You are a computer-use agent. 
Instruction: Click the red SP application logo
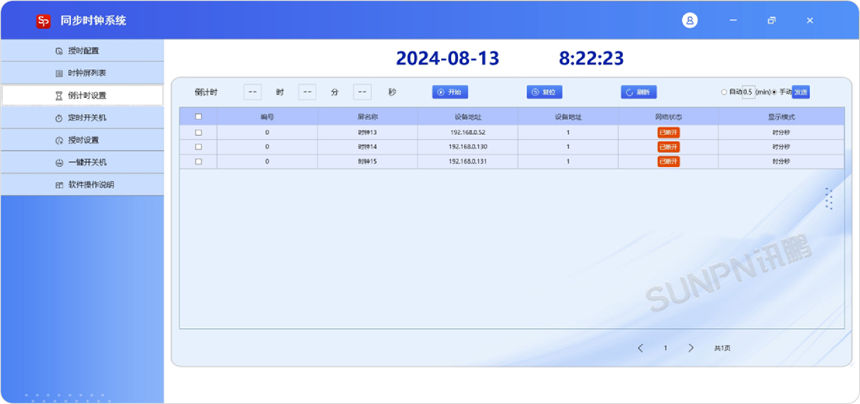tap(43, 21)
